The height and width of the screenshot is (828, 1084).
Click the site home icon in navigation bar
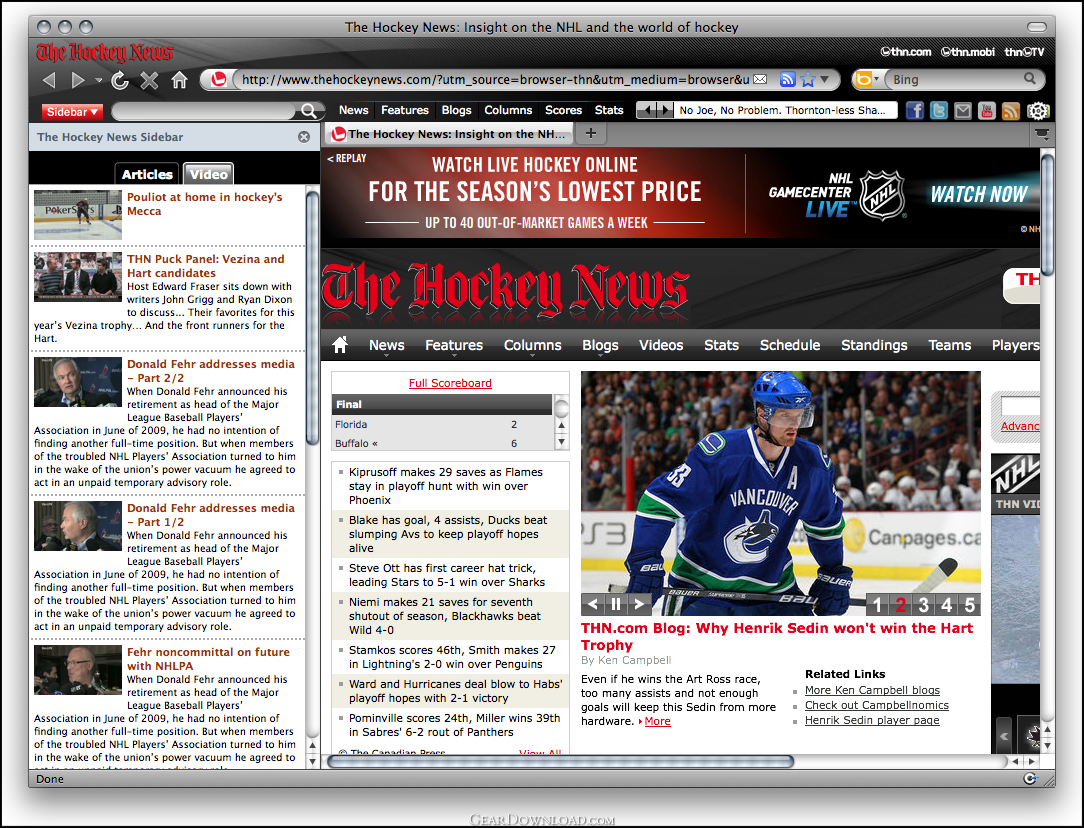(x=340, y=344)
